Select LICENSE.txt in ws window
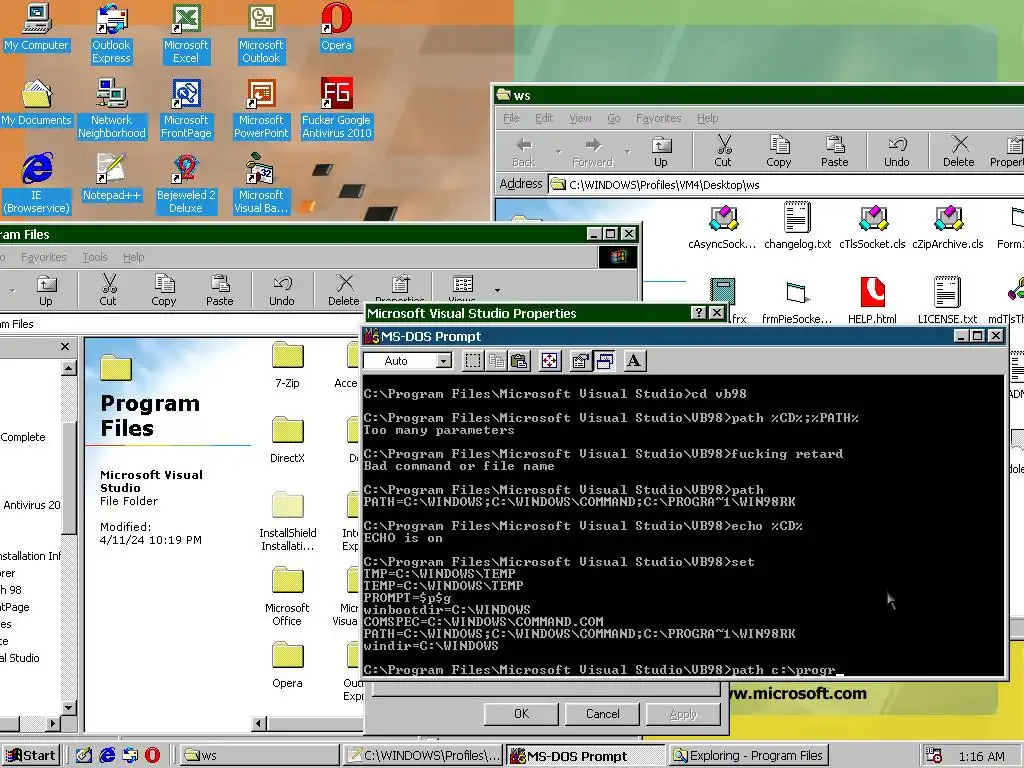Viewport: 1024px width, 768px height. click(947, 300)
